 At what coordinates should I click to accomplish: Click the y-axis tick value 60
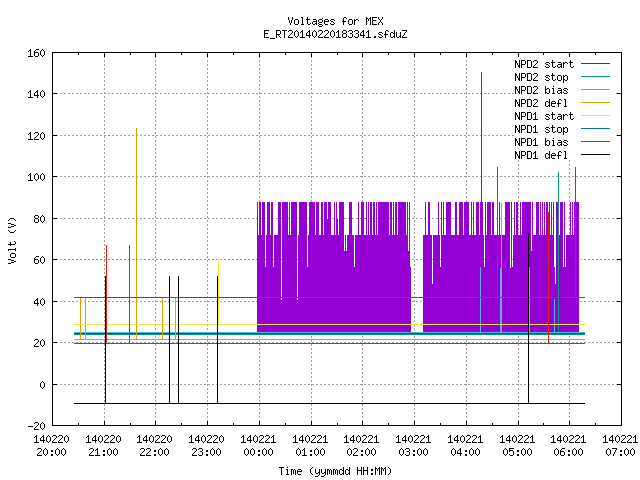39,260
